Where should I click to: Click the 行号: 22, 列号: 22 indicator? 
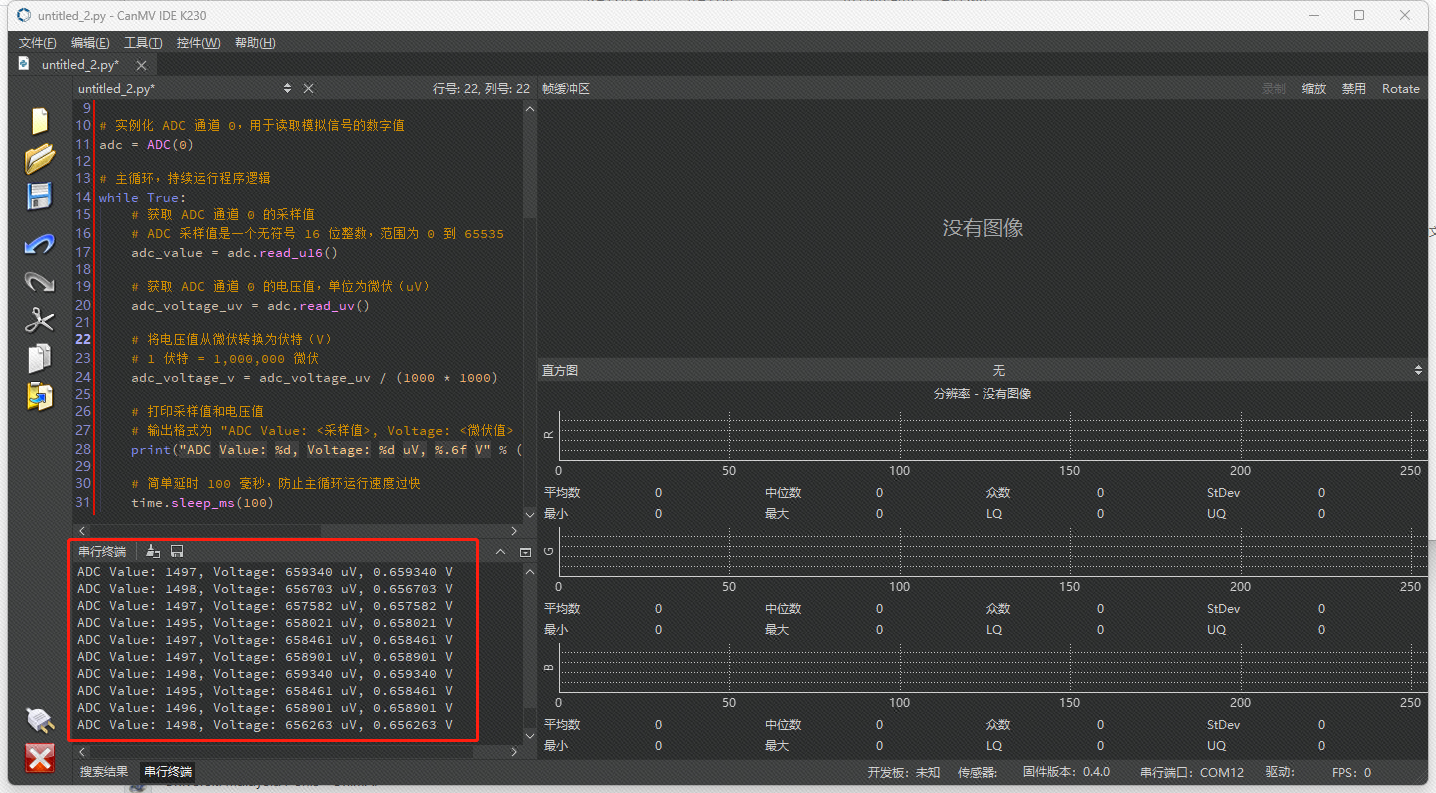click(x=481, y=88)
